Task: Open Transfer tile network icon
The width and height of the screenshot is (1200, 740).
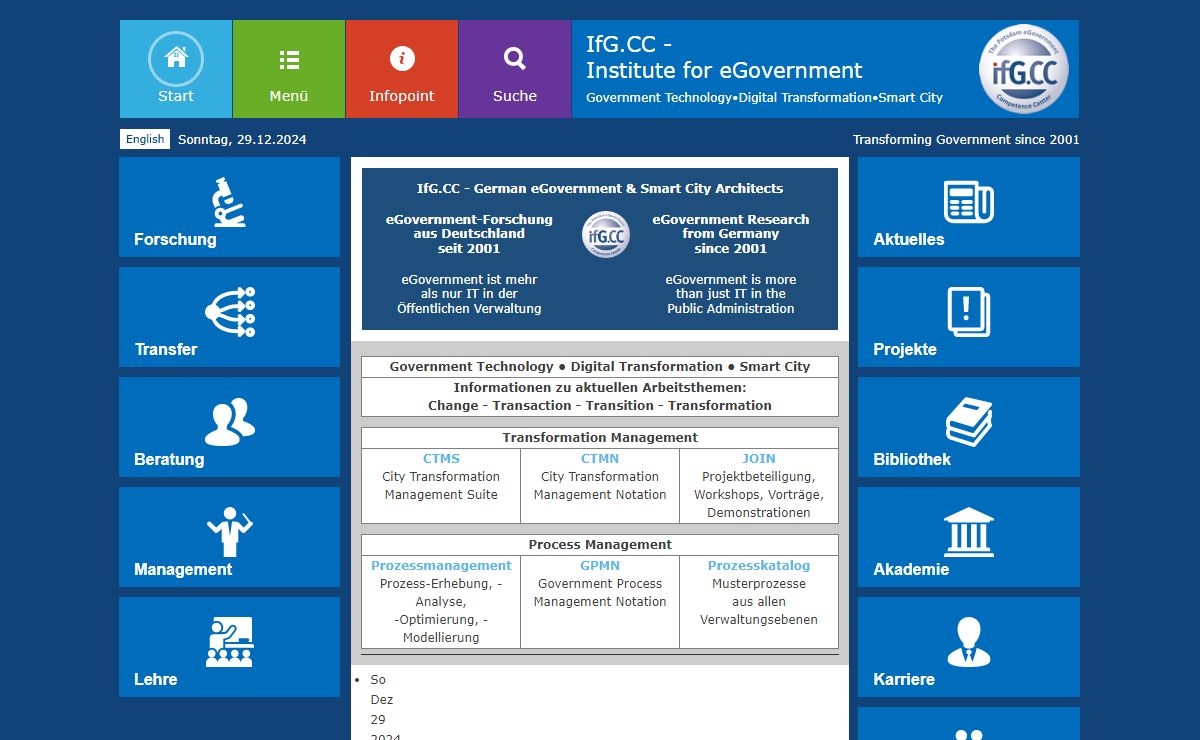Action: click(230, 311)
